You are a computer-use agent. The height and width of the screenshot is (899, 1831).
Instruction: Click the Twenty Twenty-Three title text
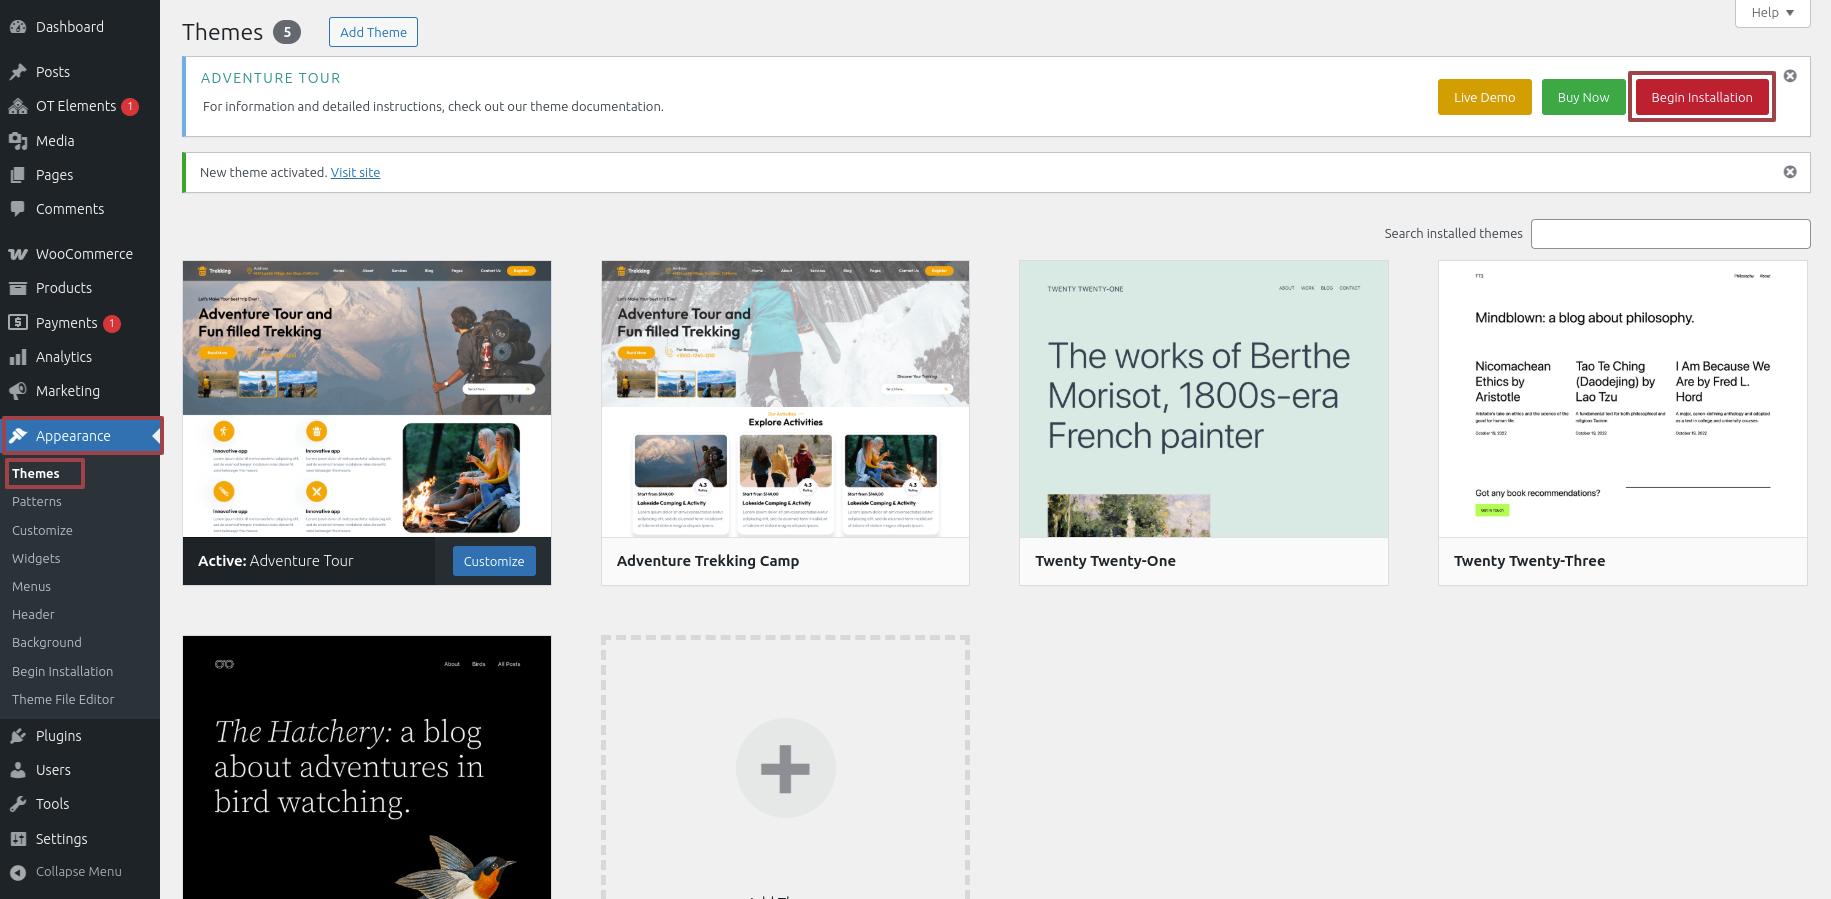pyautogui.click(x=1529, y=561)
